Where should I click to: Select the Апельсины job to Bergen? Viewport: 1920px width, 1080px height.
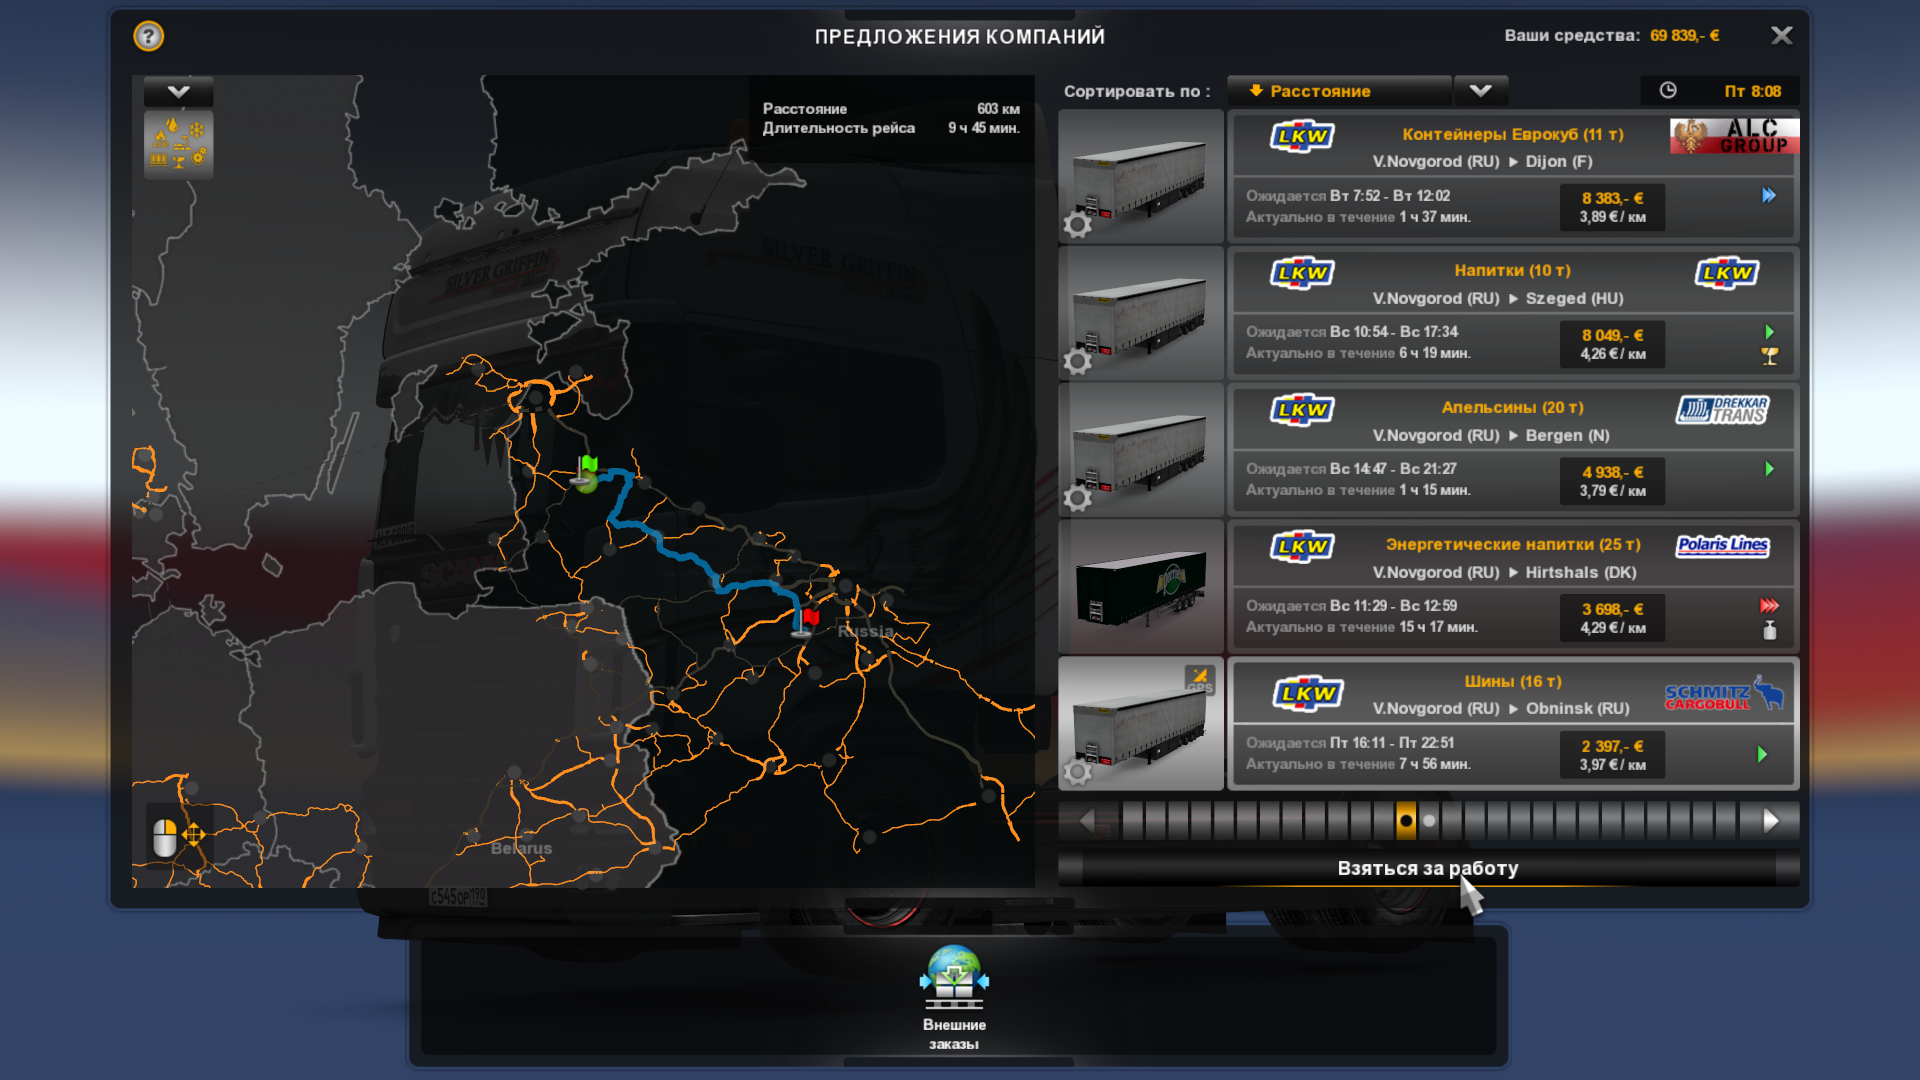[x=1512, y=450]
